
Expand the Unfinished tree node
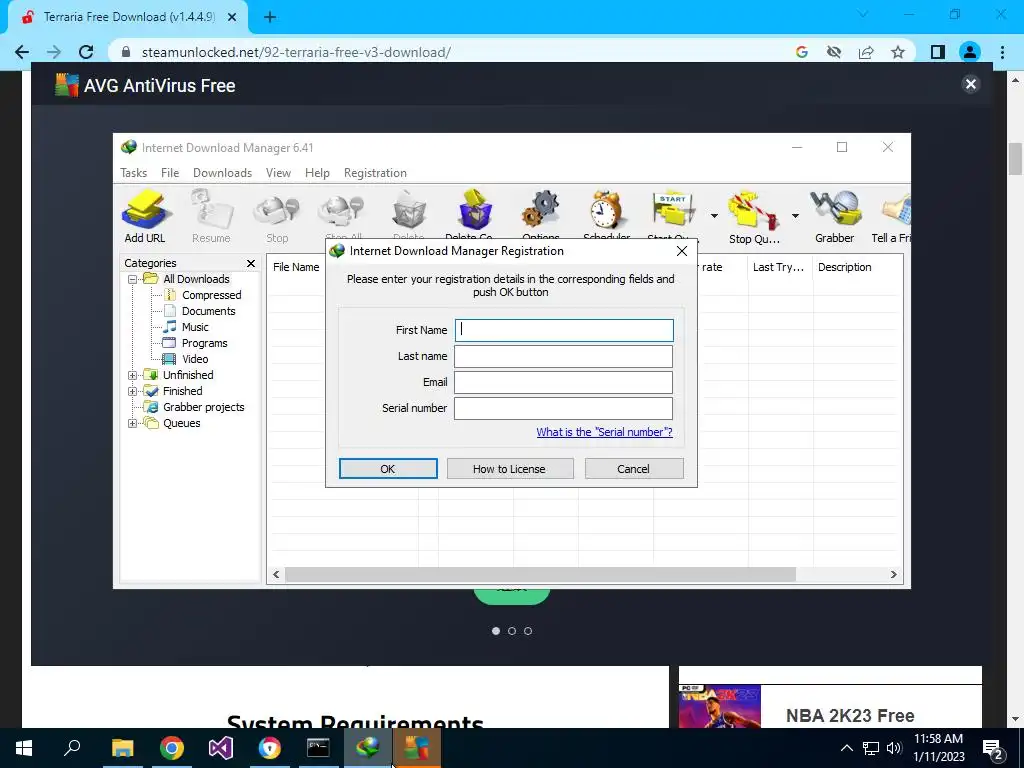point(132,376)
